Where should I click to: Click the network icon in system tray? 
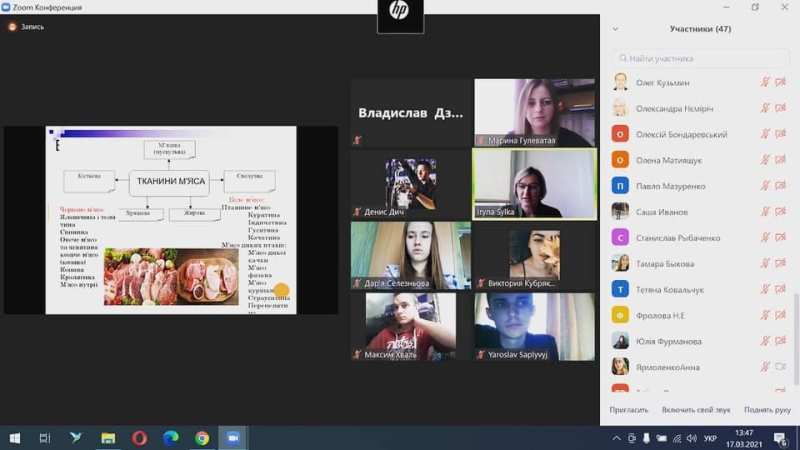click(677, 438)
